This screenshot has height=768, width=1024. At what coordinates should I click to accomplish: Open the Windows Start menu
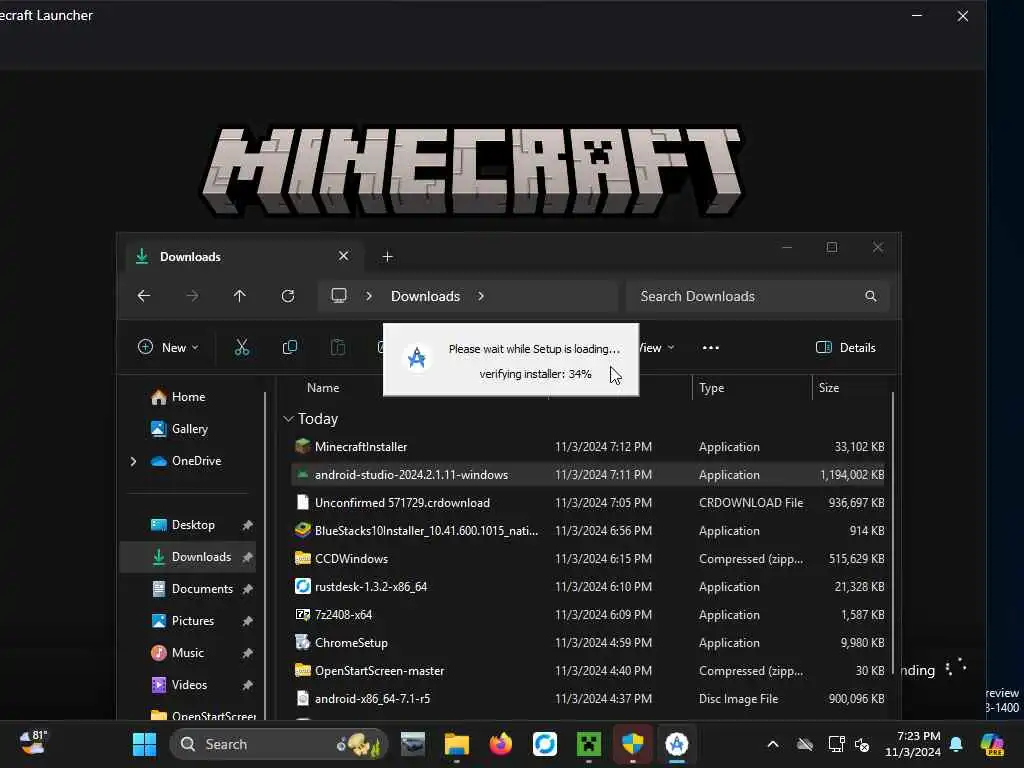(144, 744)
